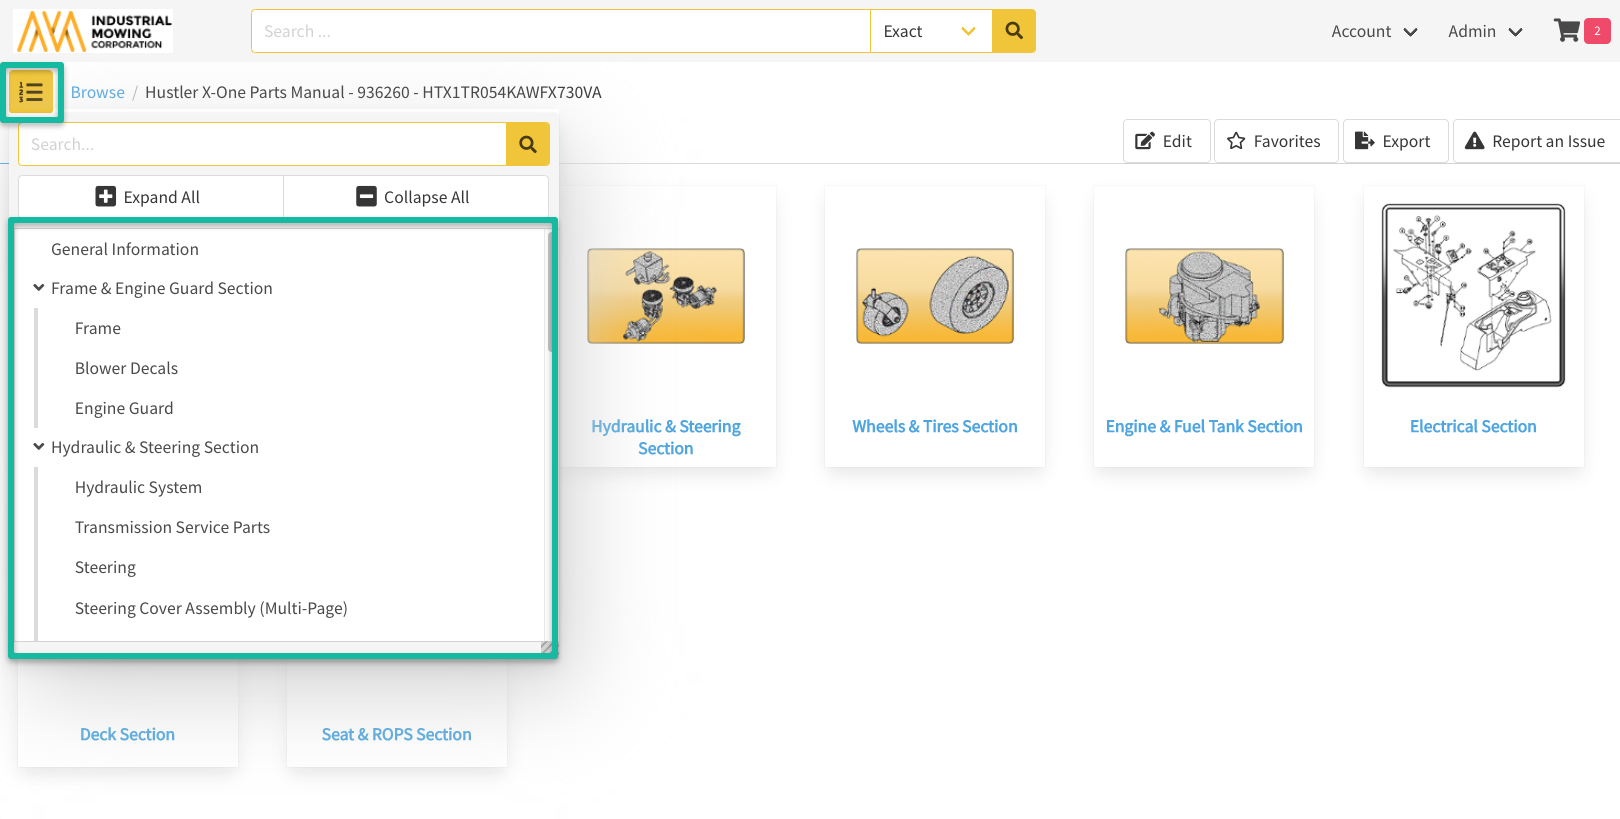This screenshot has height=819, width=1620.
Task: Export the parts manual
Action: pos(1394,141)
